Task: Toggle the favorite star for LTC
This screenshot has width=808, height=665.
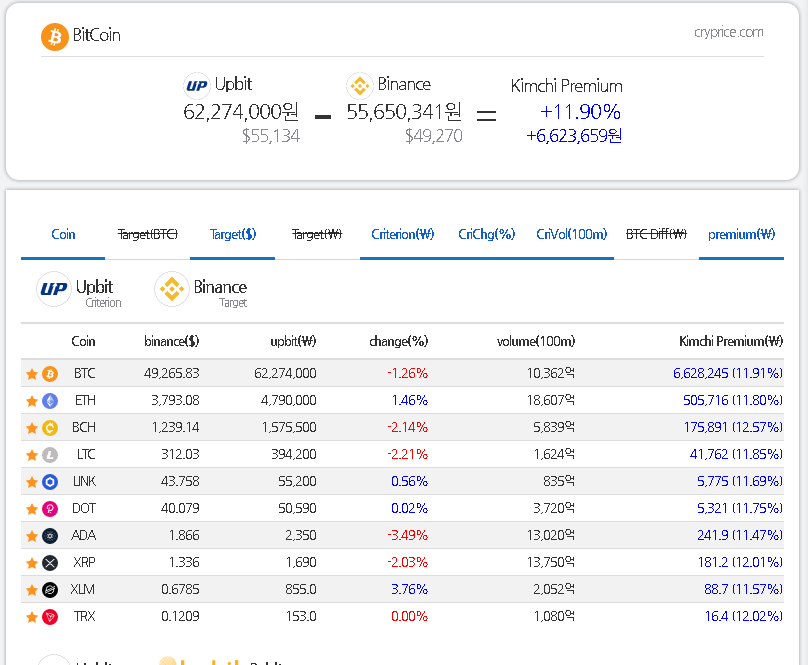Action: [32, 455]
